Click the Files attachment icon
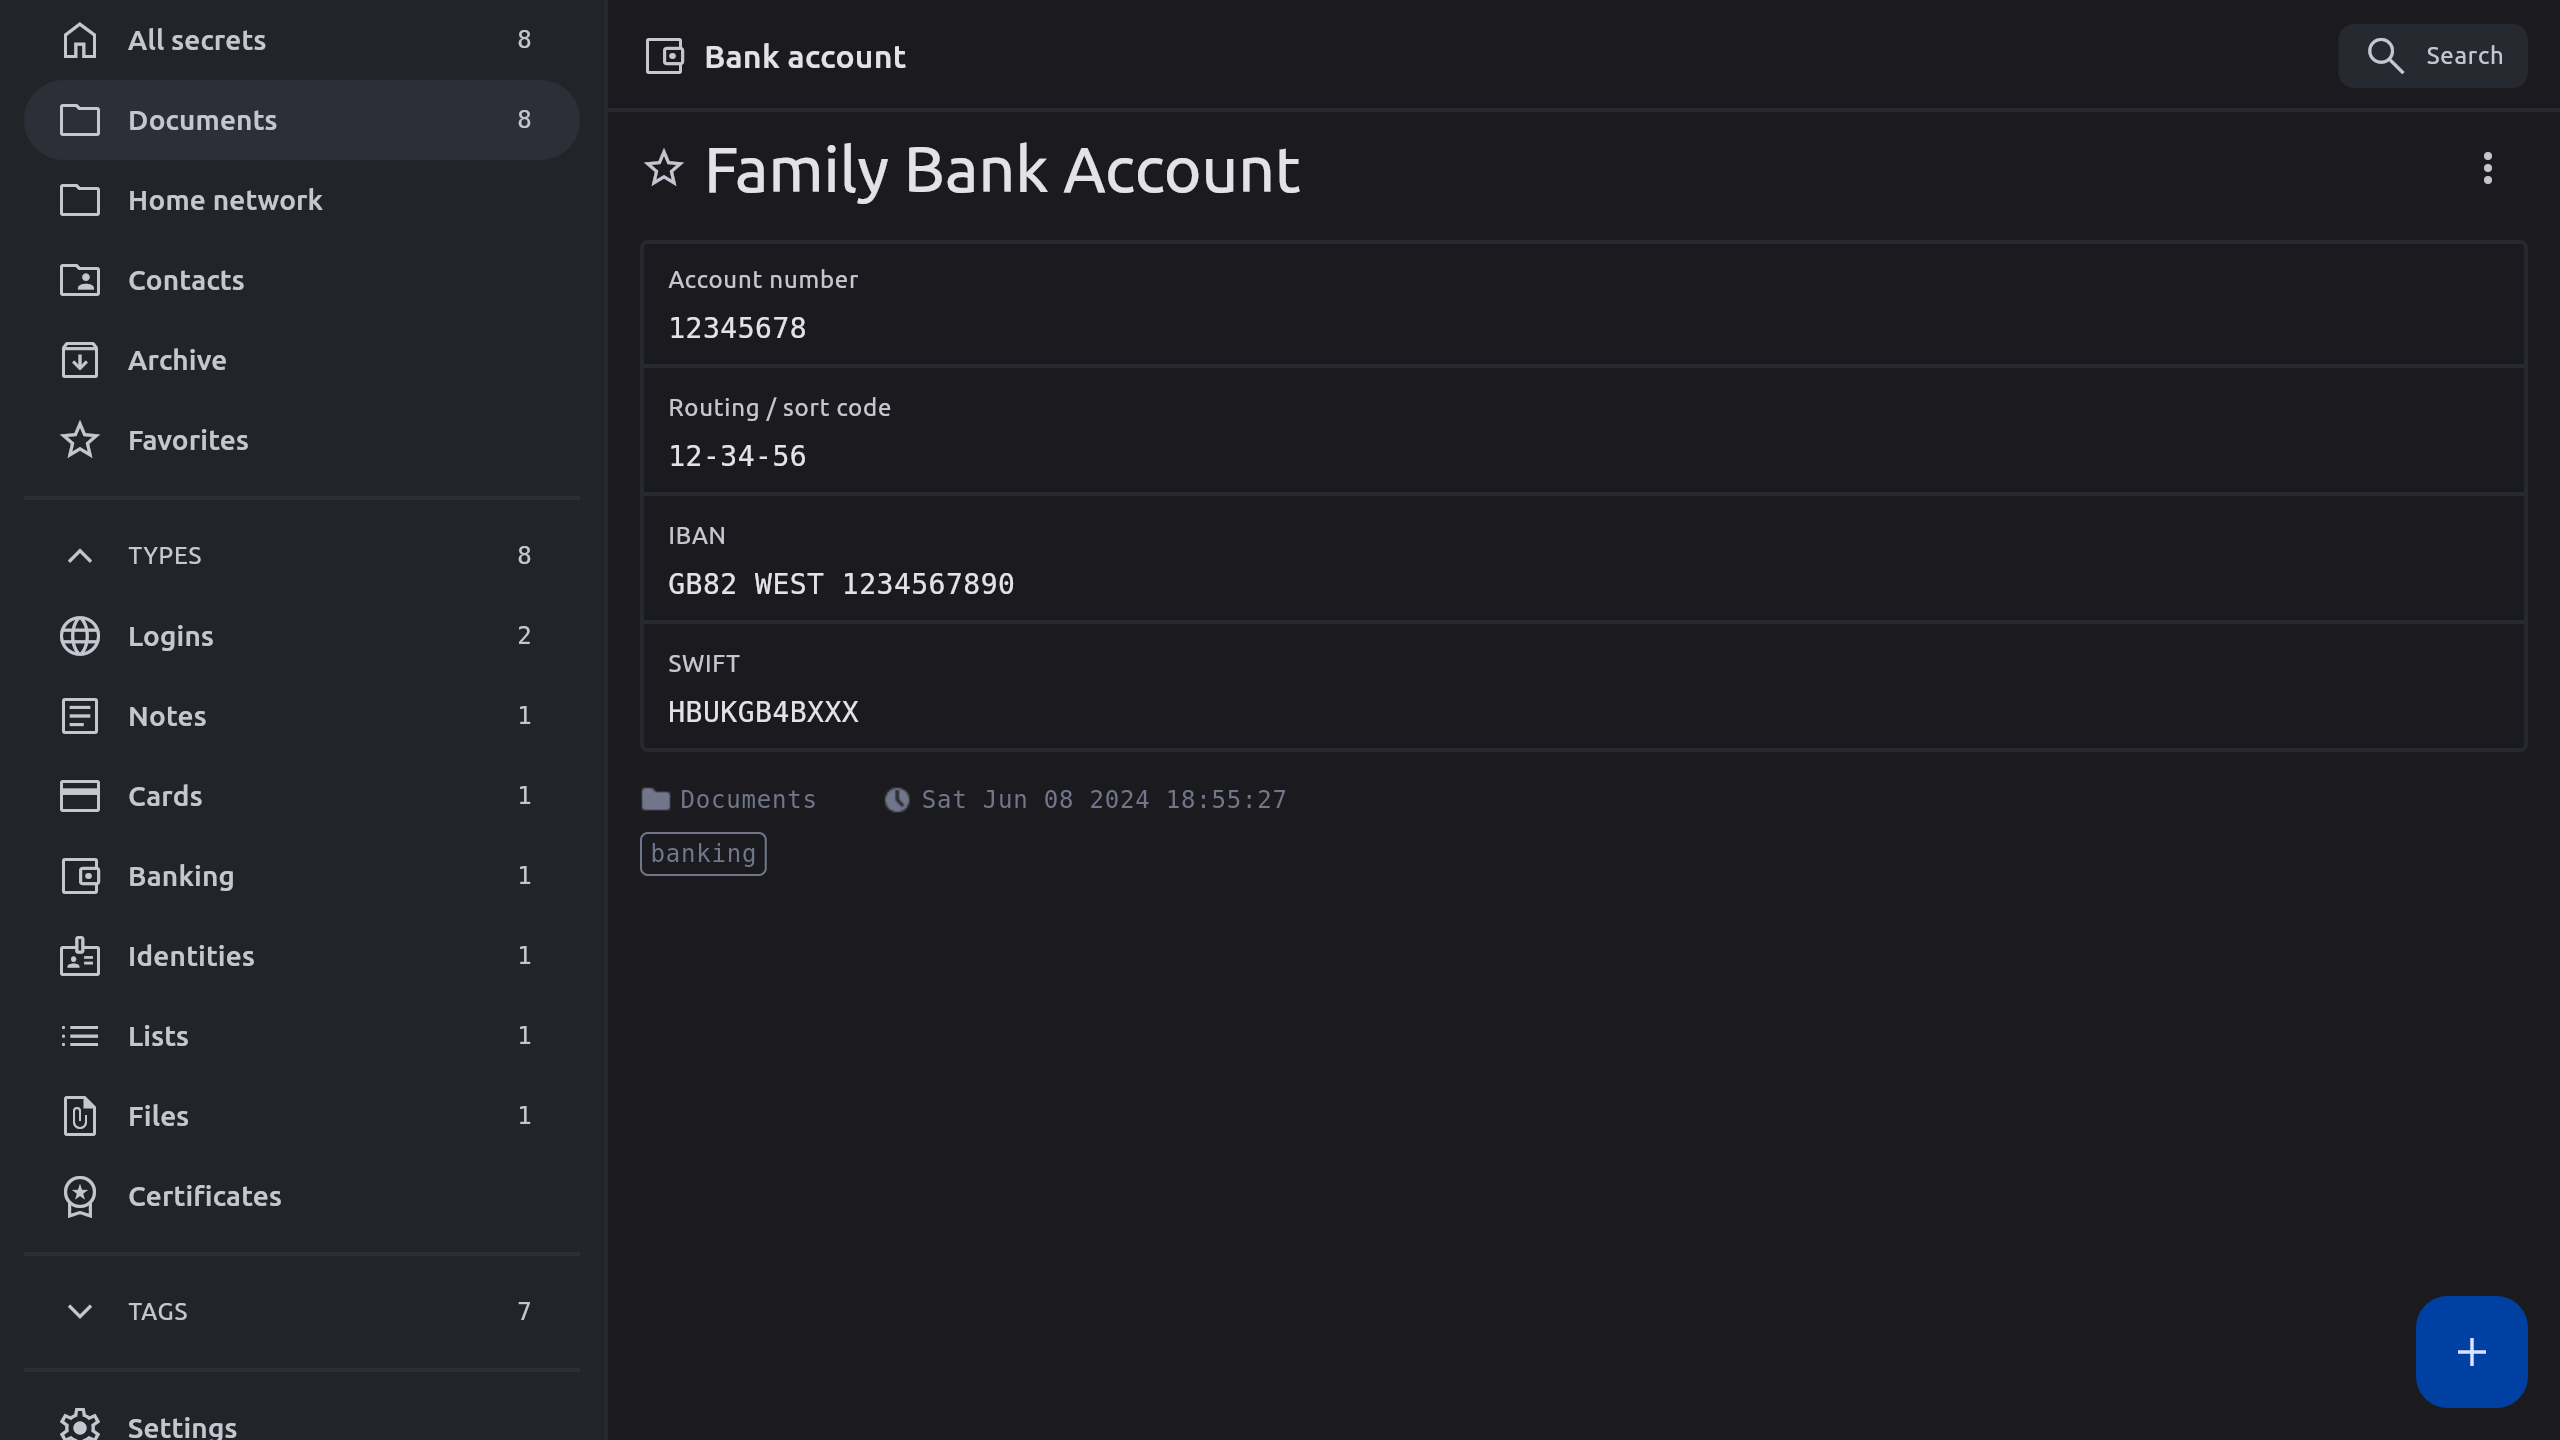Screen dimensions: 2560x1440 tap(80, 1116)
